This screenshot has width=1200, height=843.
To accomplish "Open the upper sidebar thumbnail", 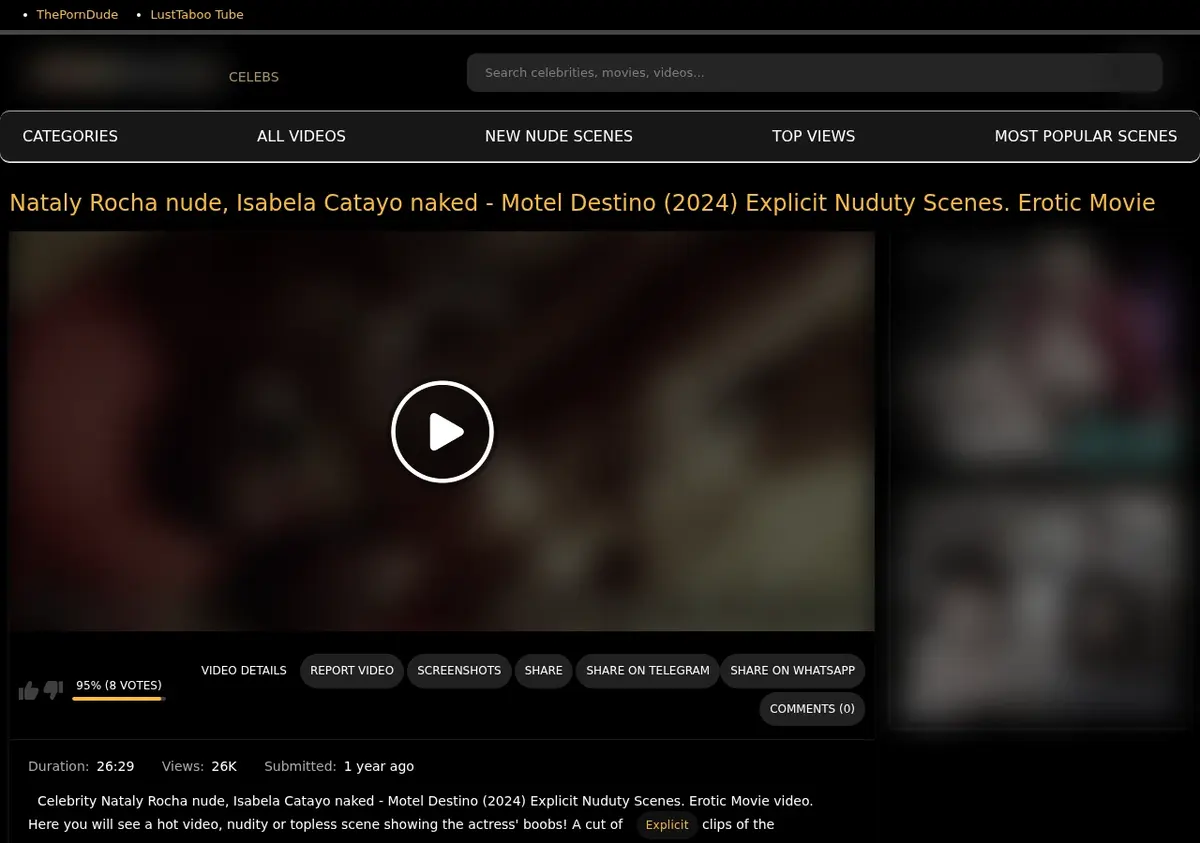I will [x=1038, y=352].
